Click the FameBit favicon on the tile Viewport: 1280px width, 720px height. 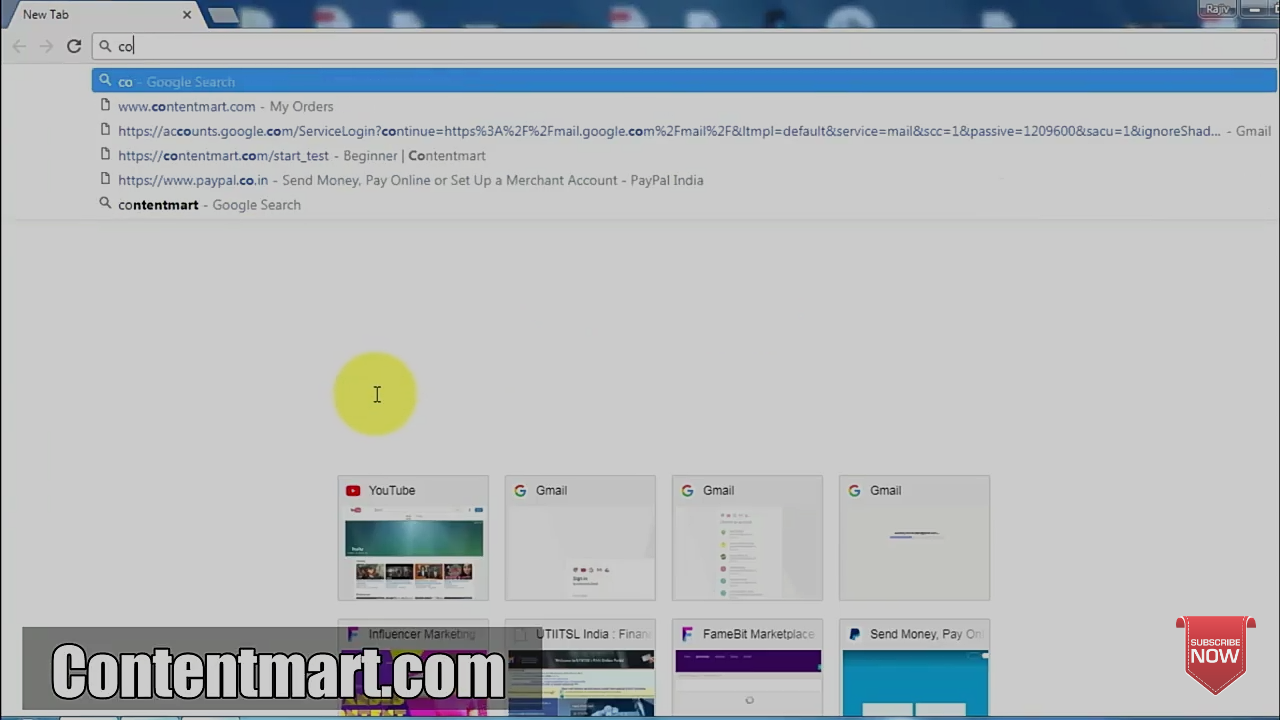point(687,634)
